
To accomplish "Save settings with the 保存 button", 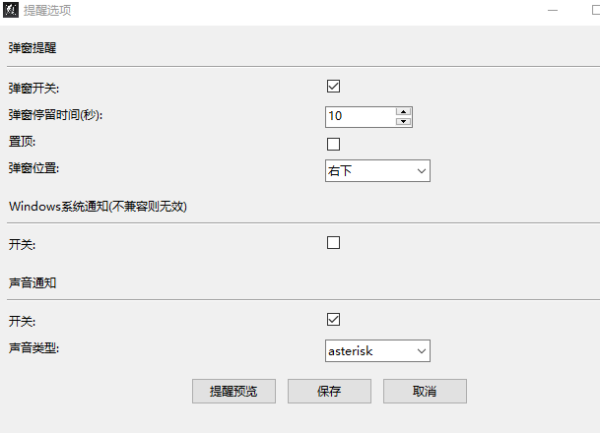I will (x=329, y=391).
